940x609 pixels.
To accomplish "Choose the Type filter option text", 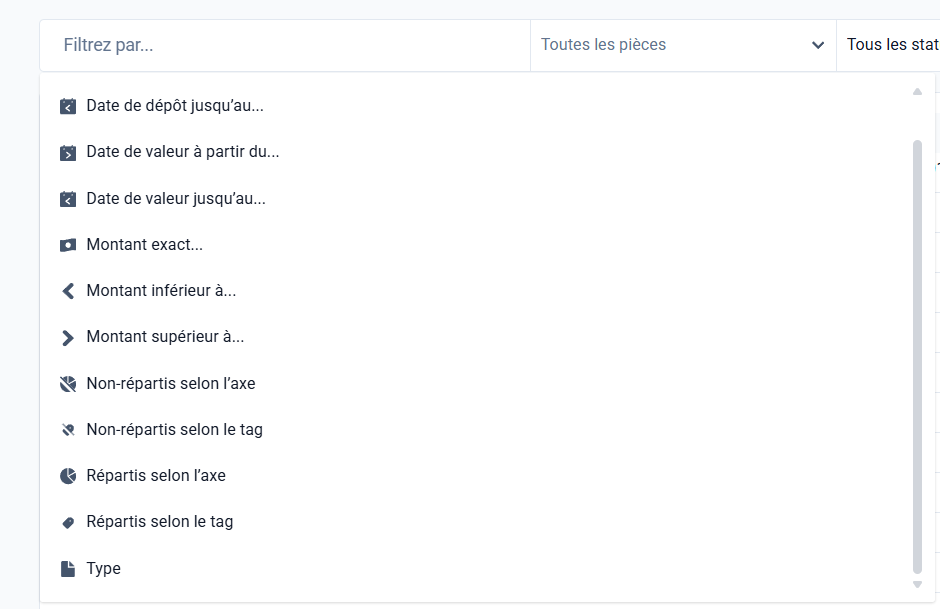I will point(104,569).
